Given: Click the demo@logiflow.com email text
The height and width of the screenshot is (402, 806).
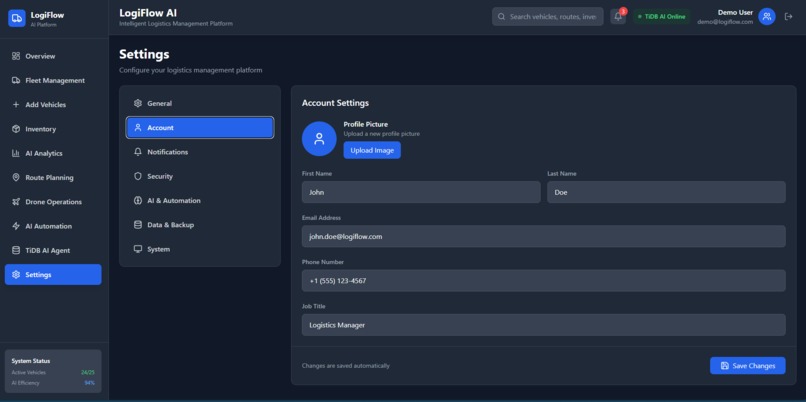Looking at the screenshot, I should pyautogui.click(x=725, y=22).
